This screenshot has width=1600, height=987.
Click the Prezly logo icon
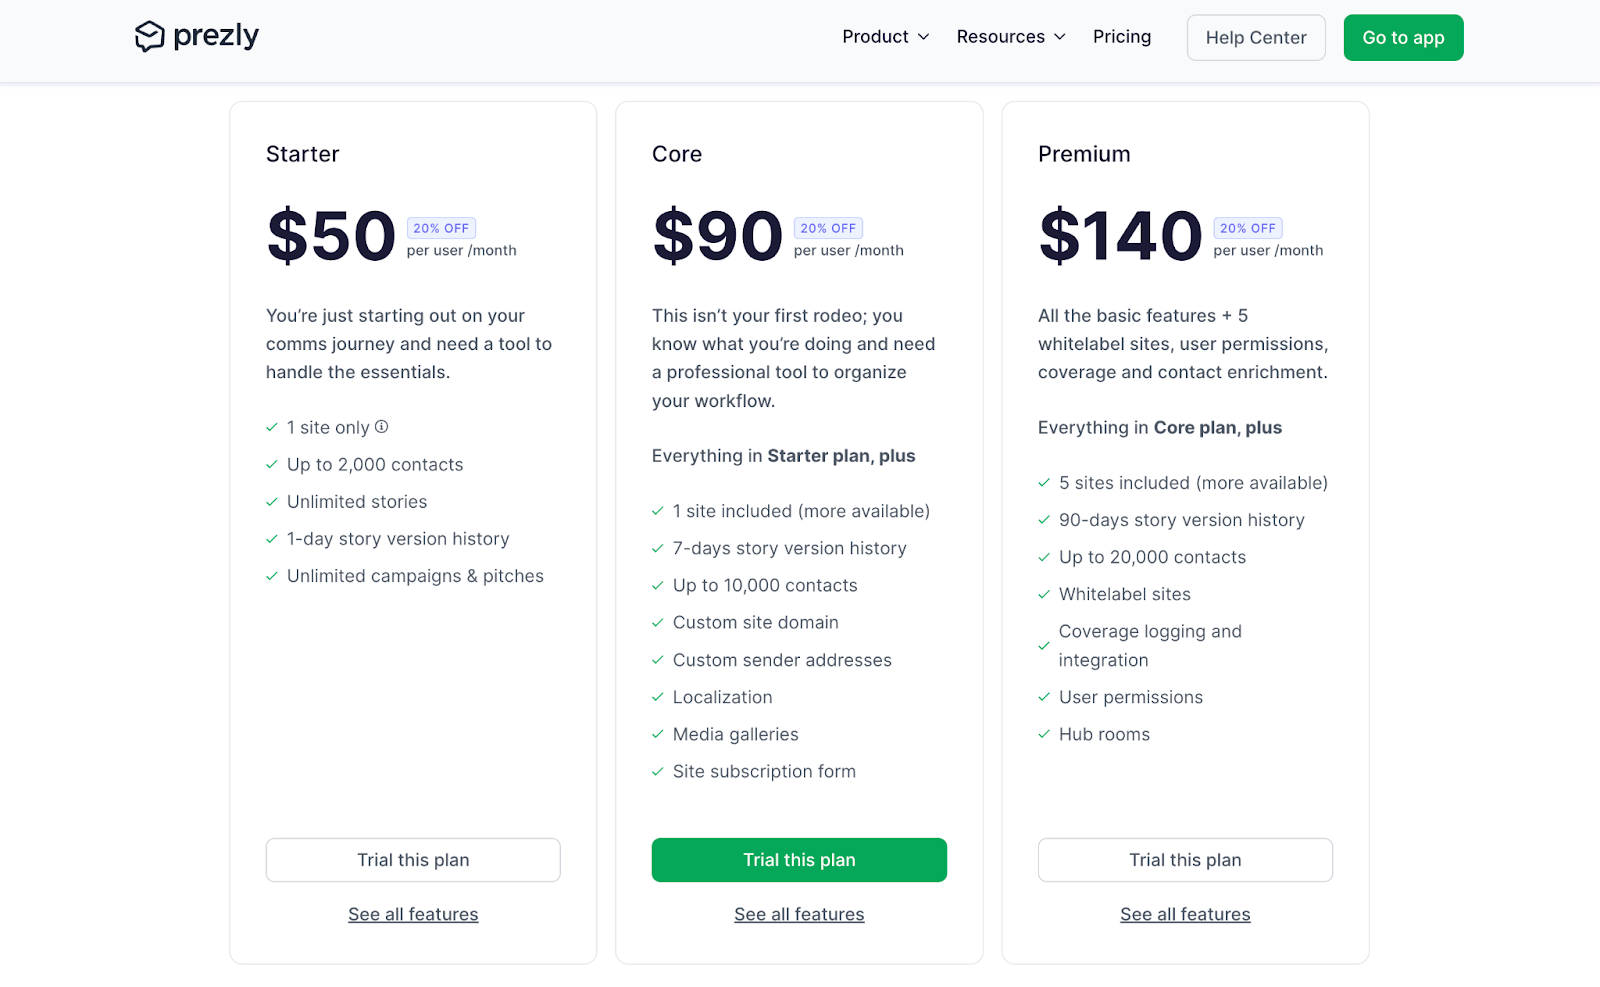pos(149,36)
